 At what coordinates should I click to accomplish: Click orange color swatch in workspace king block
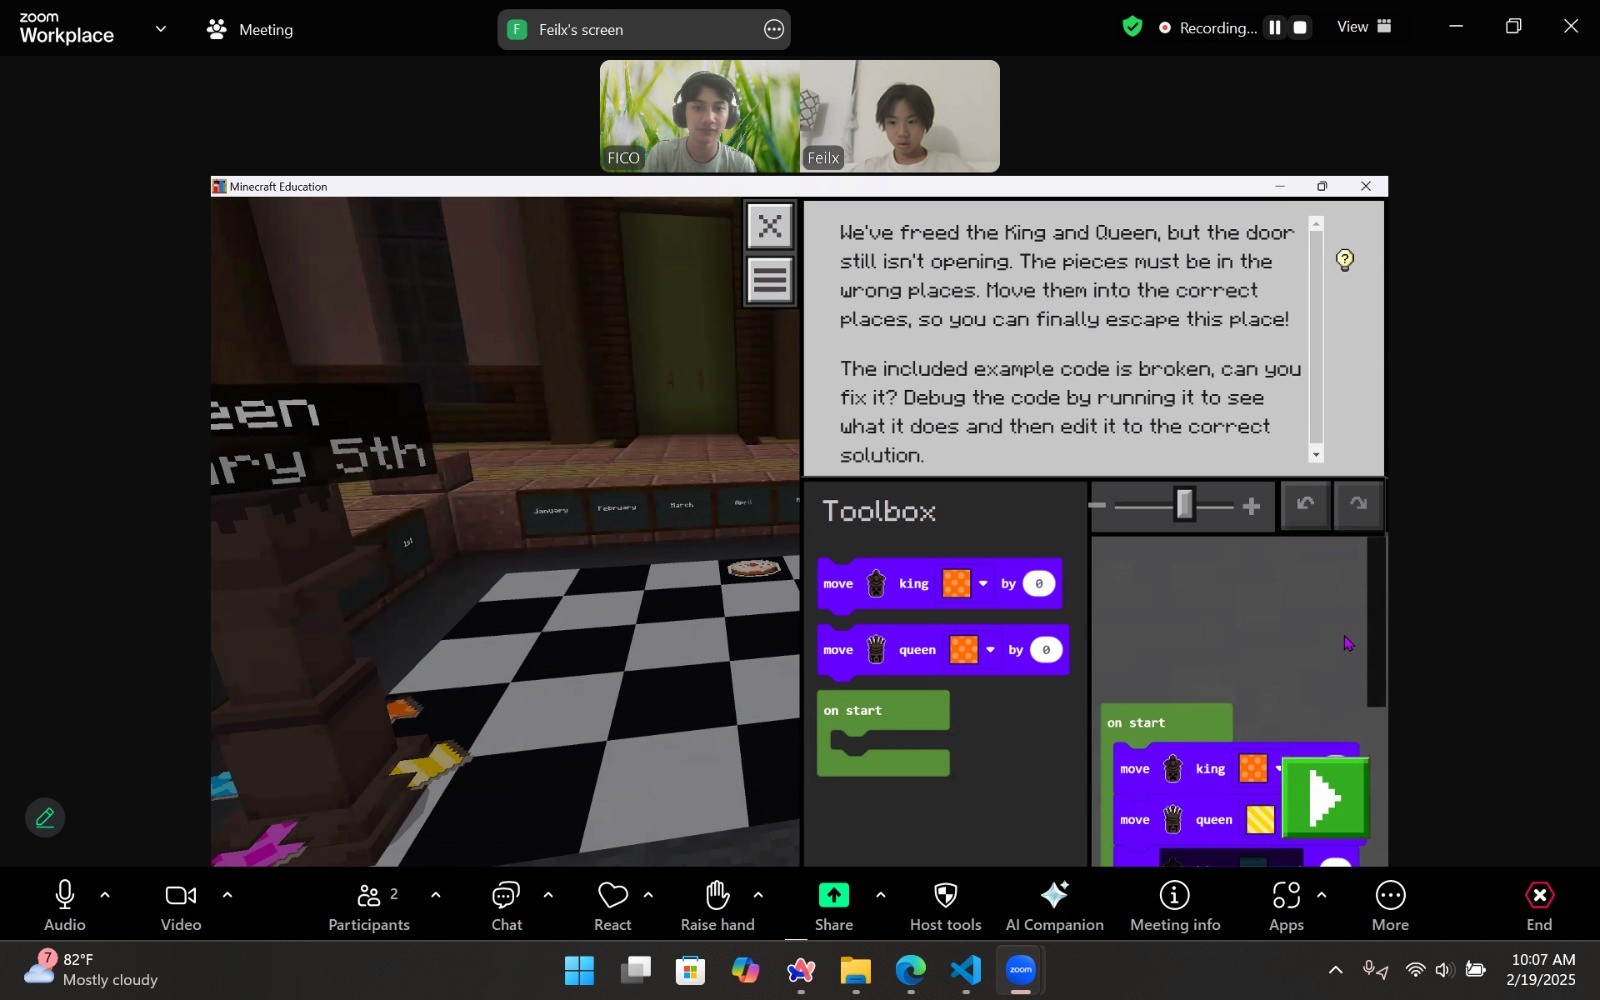pos(1253,768)
